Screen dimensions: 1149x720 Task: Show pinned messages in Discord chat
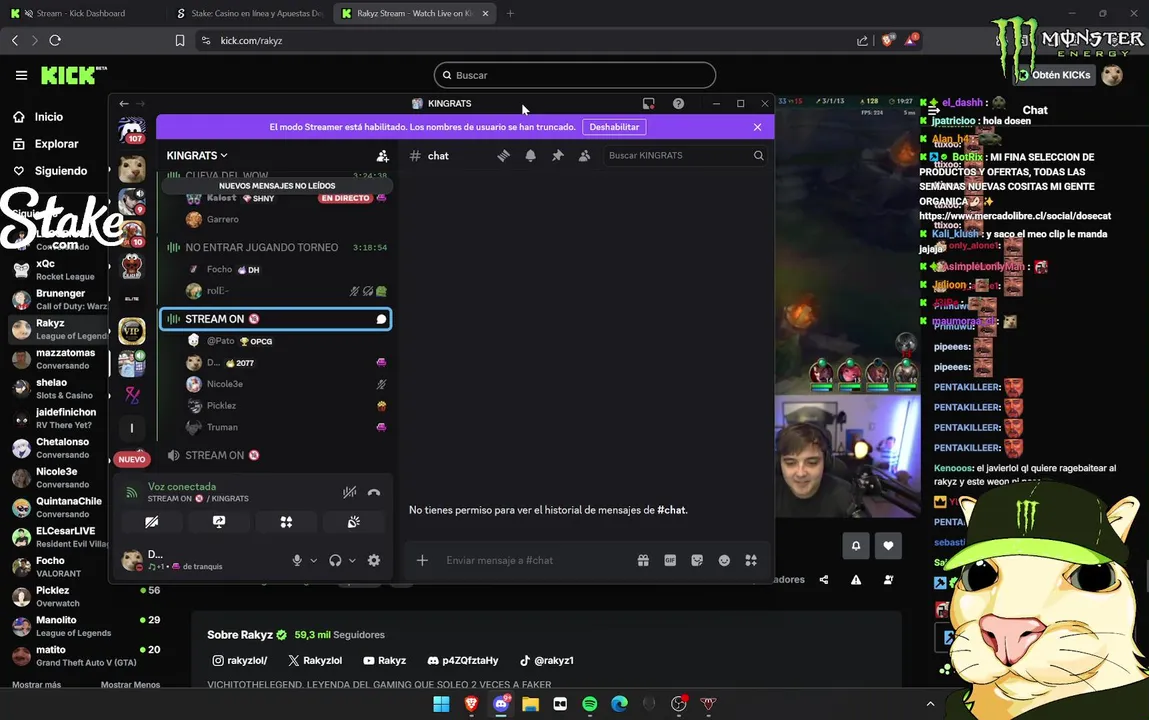(x=558, y=155)
